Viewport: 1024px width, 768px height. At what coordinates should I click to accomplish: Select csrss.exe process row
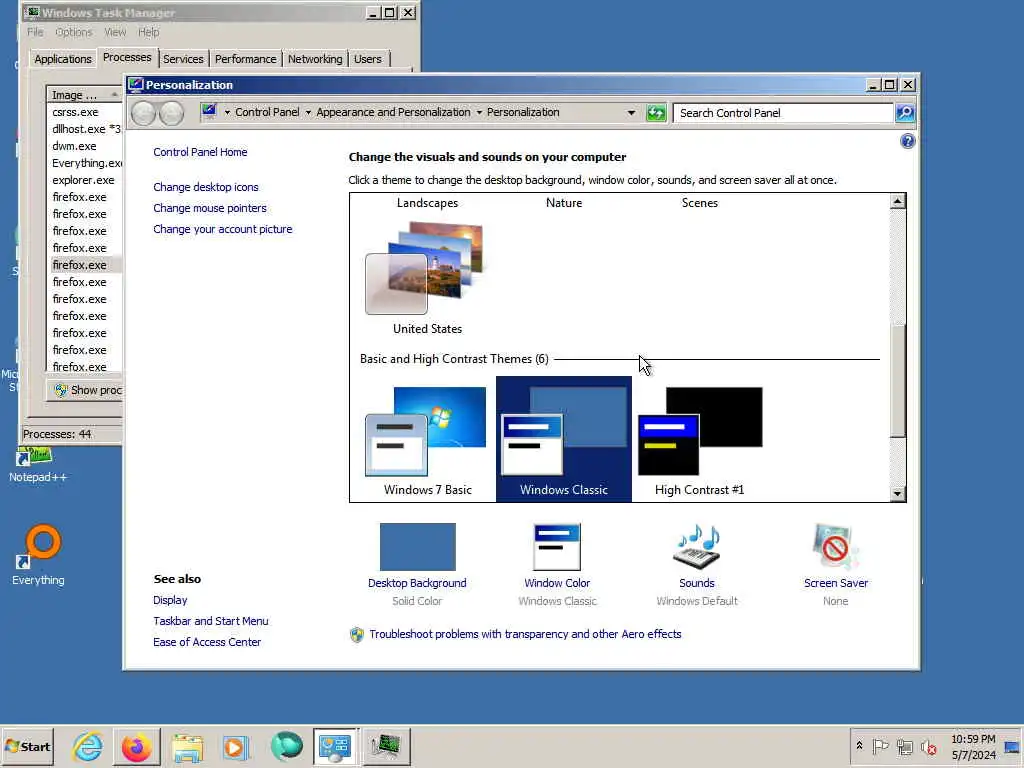click(85, 112)
